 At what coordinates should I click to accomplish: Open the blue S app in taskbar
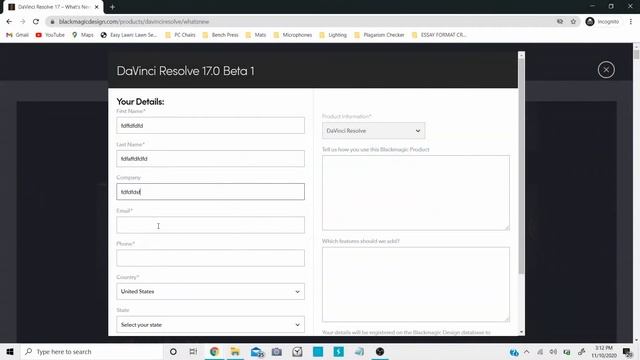[x=338, y=351]
